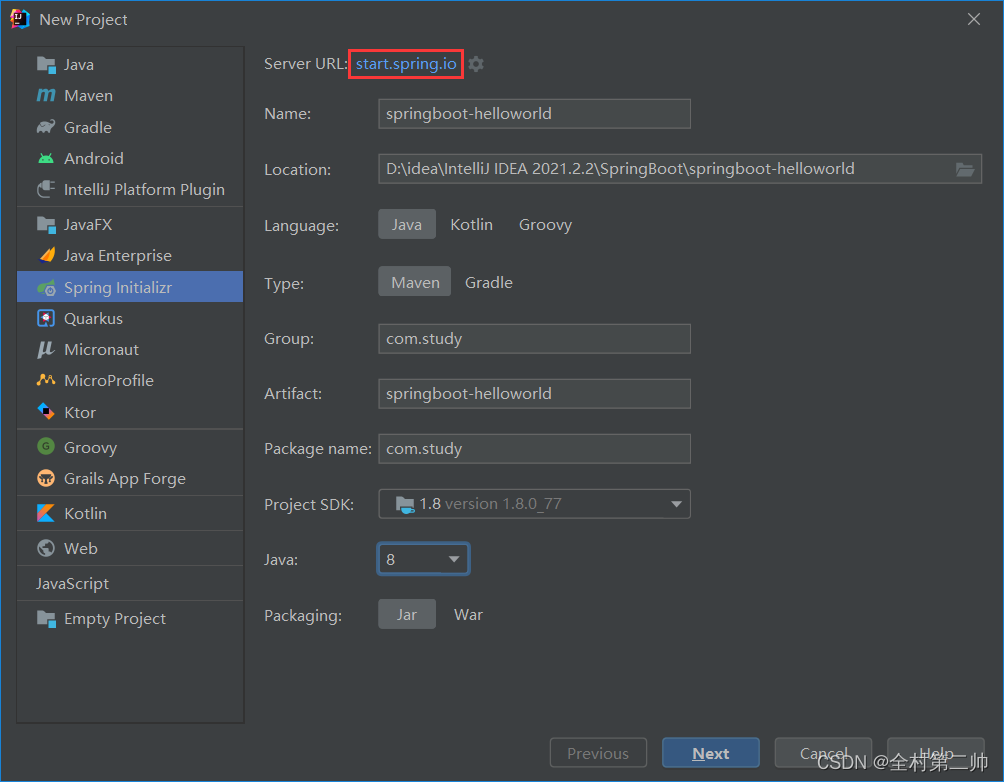This screenshot has height=782, width=1004.
Task: Select Java Enterprise in the project list
Action: (x=117, y=256)
